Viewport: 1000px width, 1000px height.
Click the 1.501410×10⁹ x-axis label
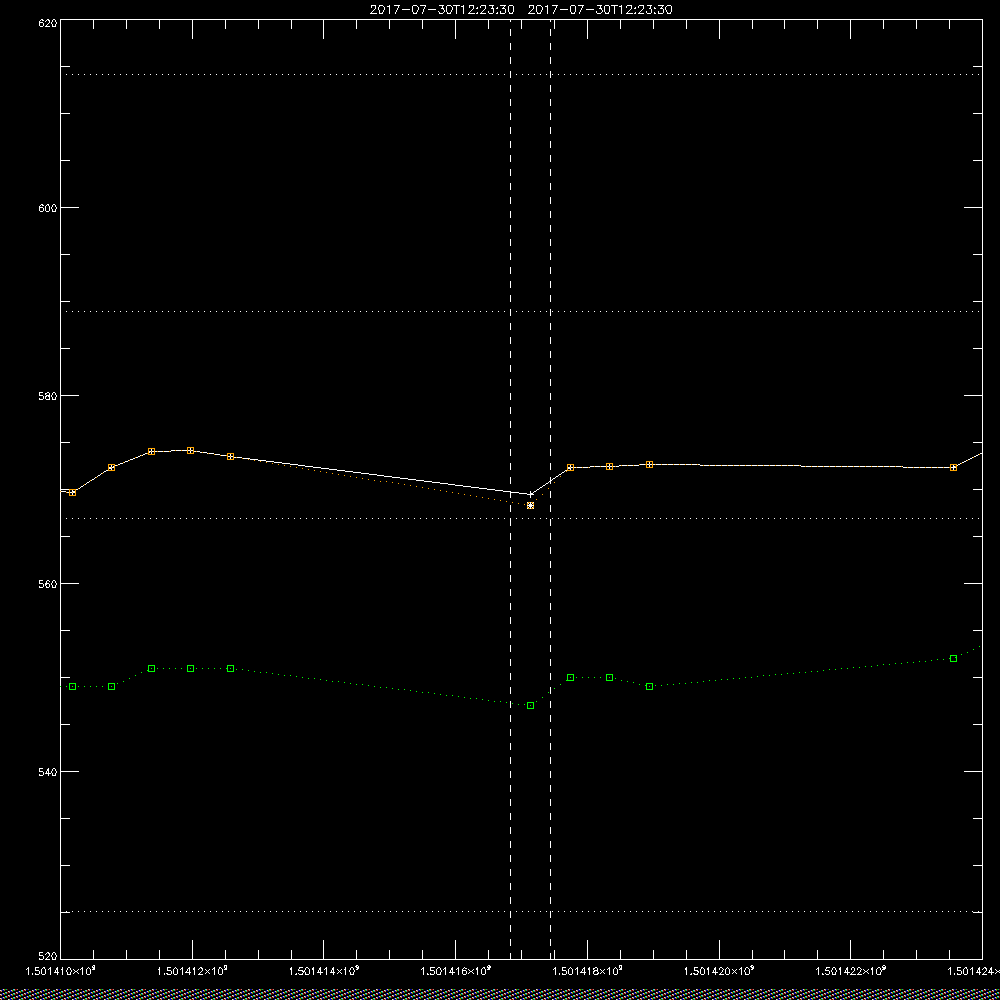tap(60, 971)
